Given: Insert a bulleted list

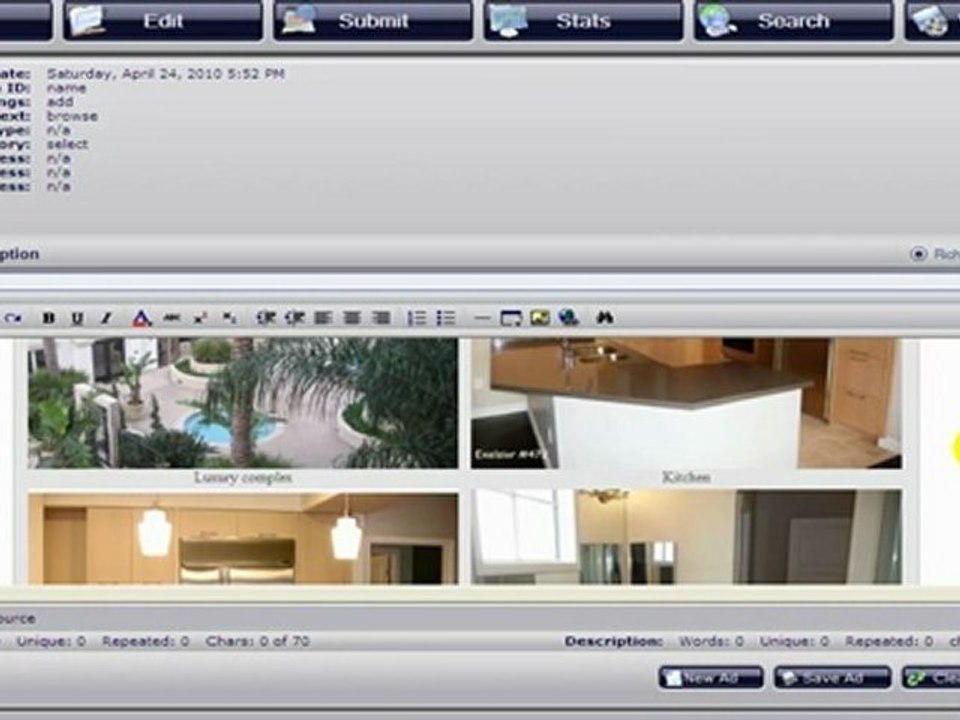Looking at the screenshot, I should [446, 318].
